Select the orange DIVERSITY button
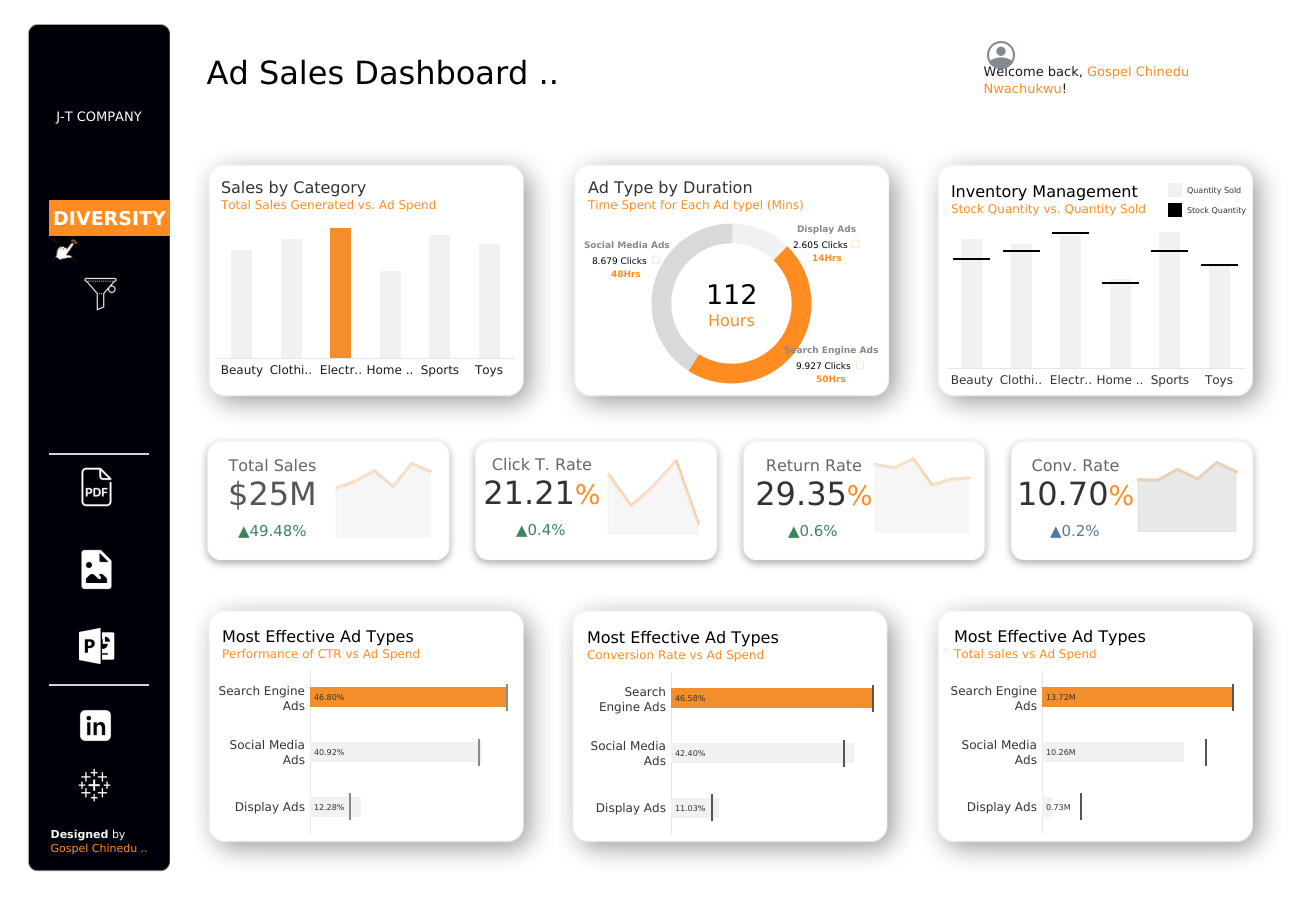The image size is (1299, 899). point(109,218)
